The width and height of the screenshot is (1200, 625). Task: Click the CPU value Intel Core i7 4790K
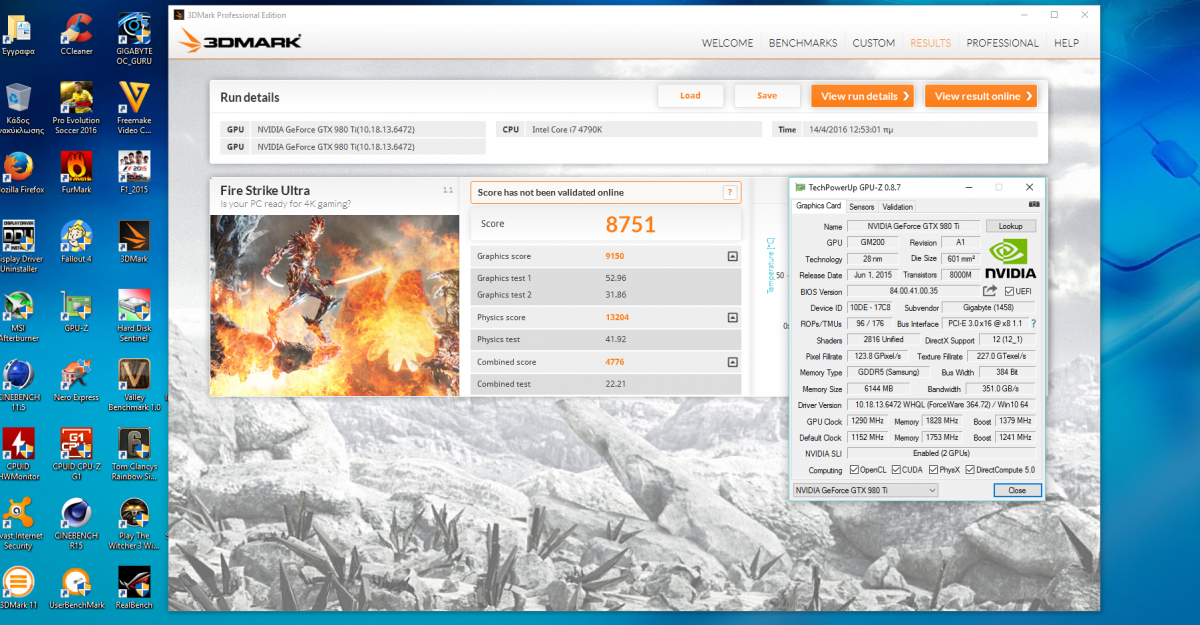coord(565,129)
